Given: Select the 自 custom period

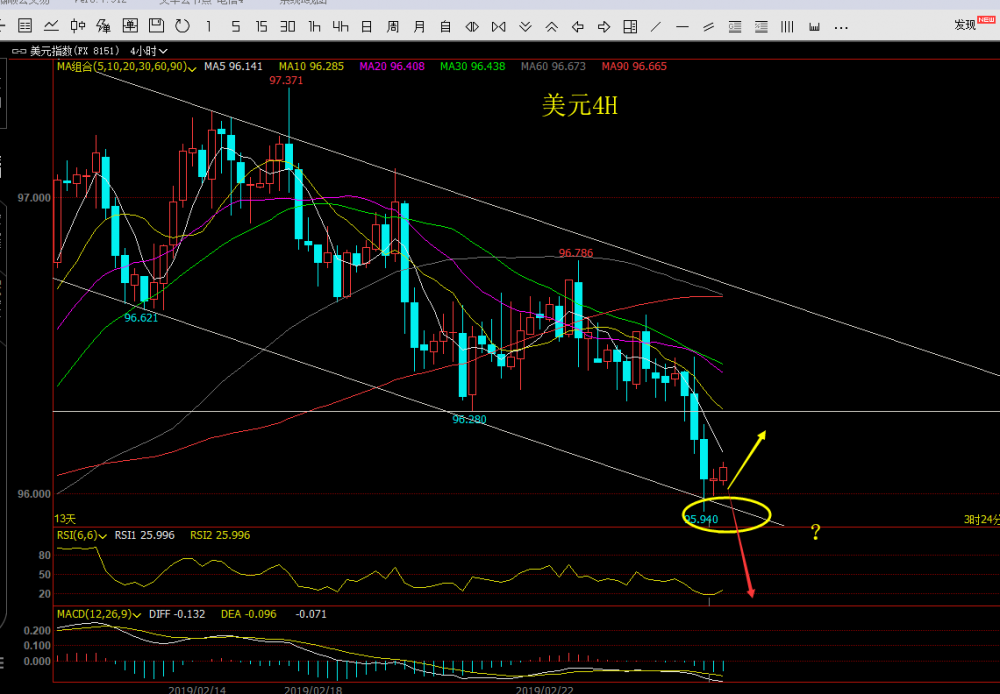Looking at the screenshot, I should coord(445,27).
